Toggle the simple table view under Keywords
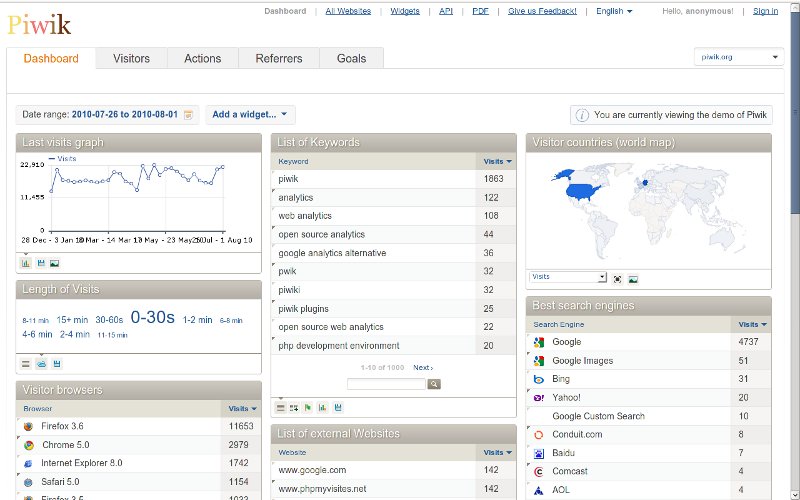800x500 pixels. (x=280, y=407)
